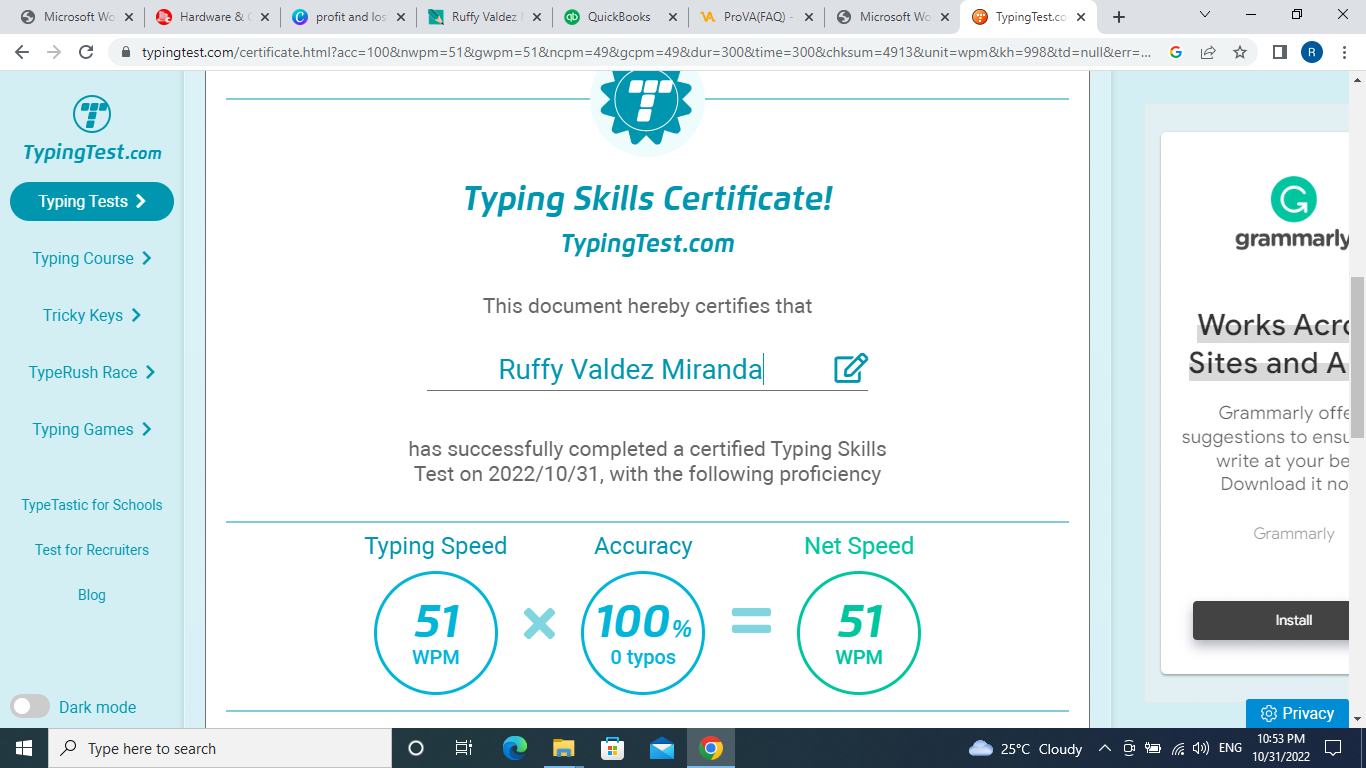Viewport: 1366px width, 768px height.
Task: Expand the Typing Tests menu
Action: pos(92,201)
